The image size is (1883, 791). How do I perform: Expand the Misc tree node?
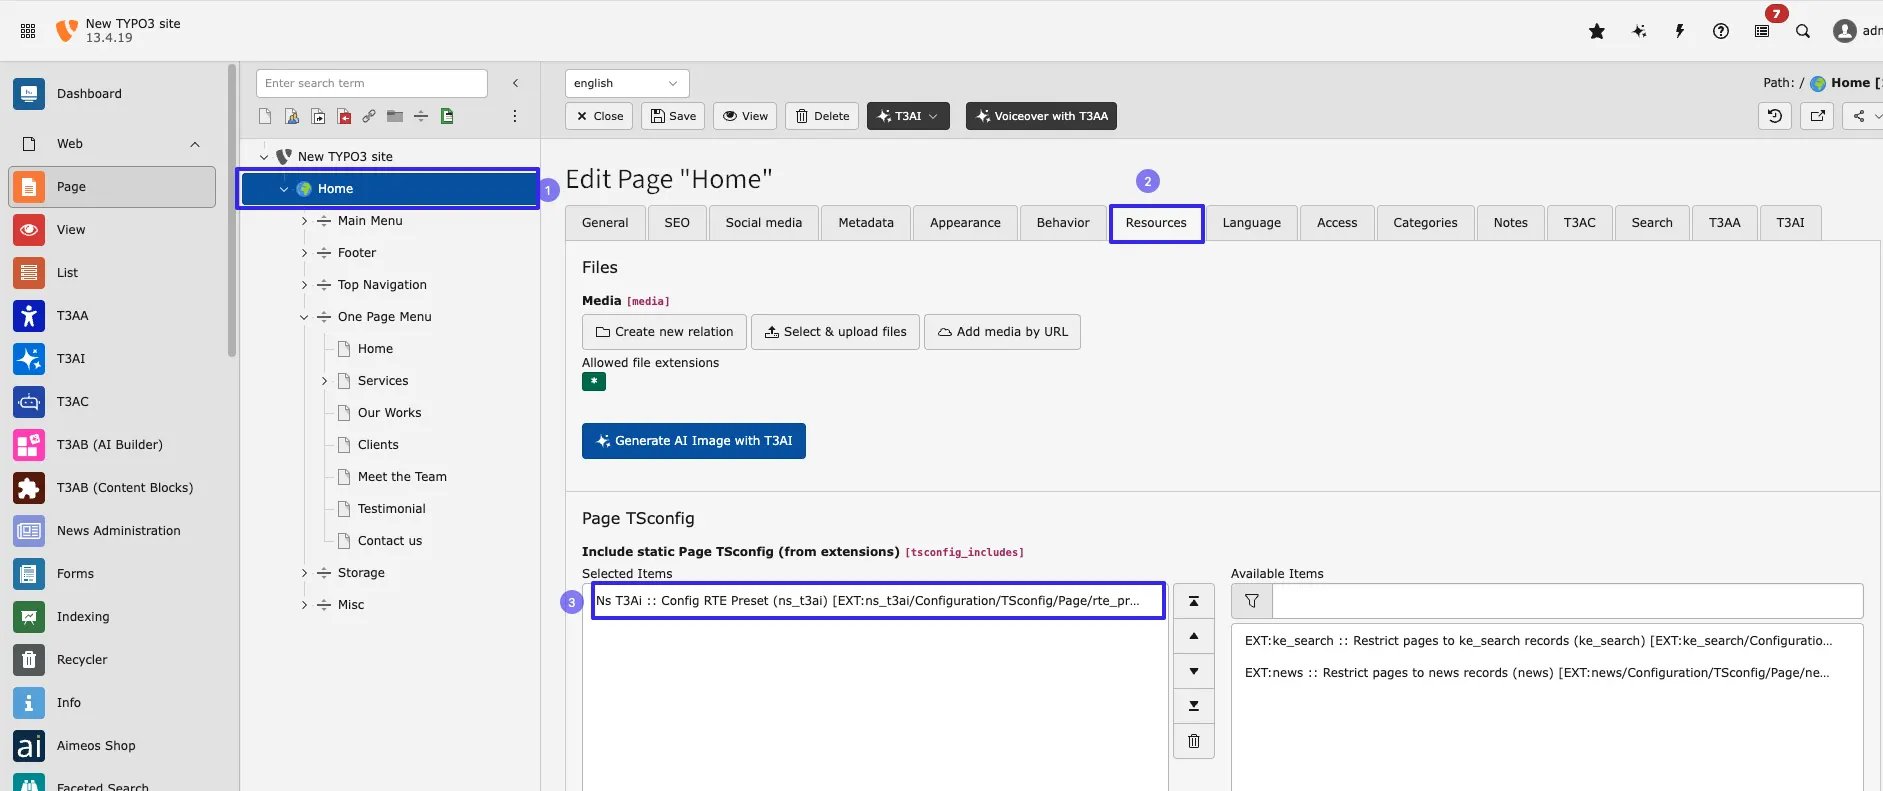point(304,605)
